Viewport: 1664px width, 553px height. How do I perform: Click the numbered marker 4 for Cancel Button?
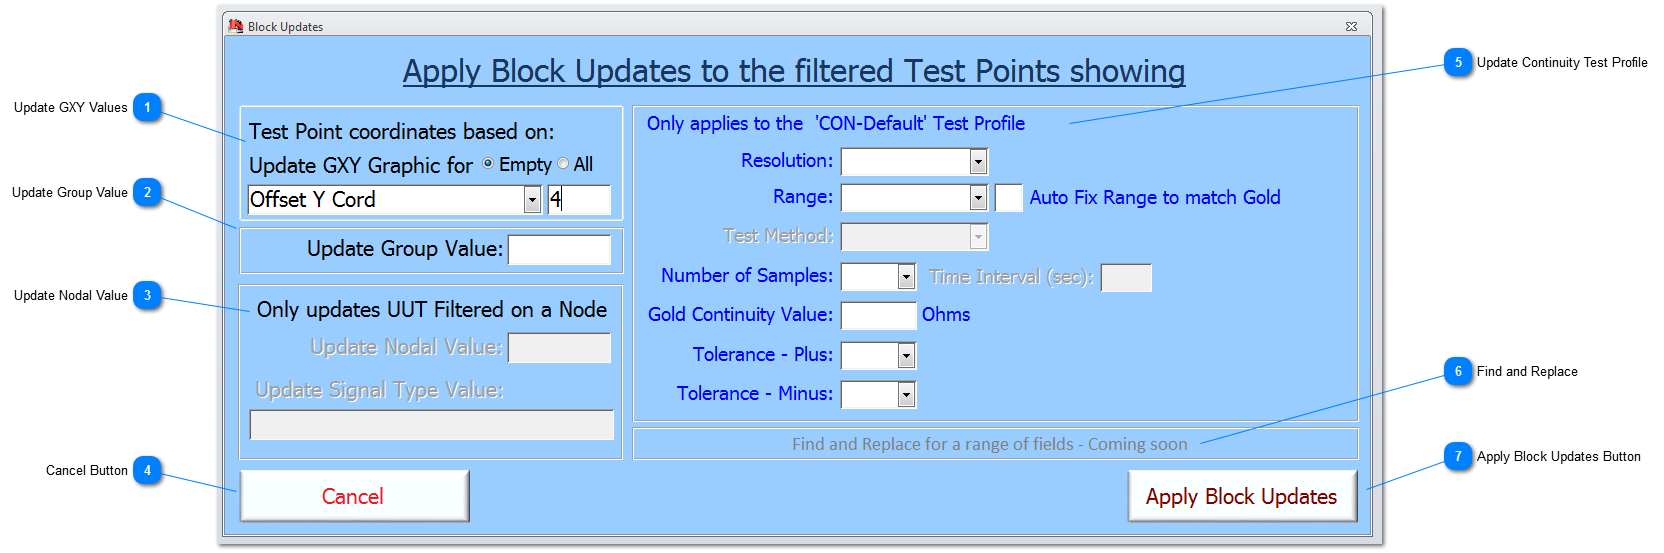point(148,470)
